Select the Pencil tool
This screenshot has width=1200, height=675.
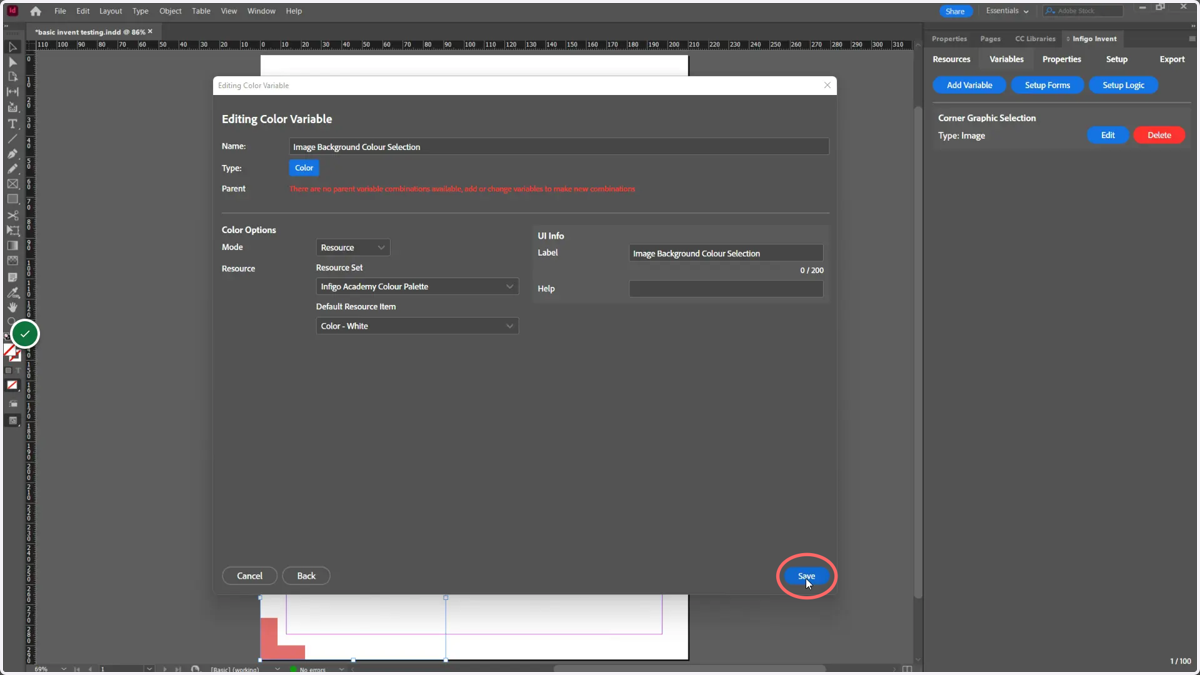(13, 169)
